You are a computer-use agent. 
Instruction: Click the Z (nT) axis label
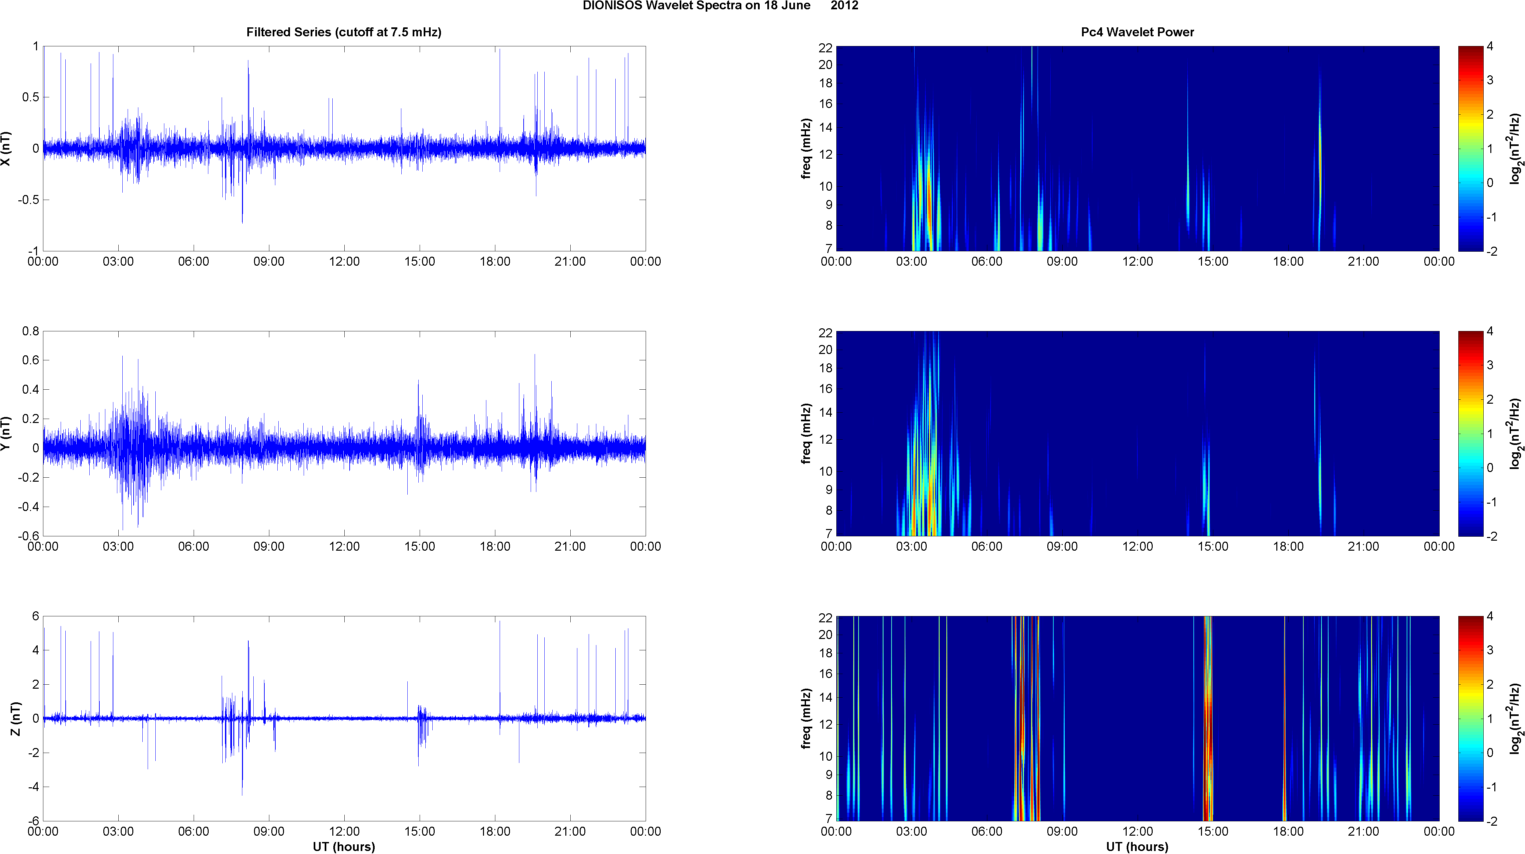pos(15,718)
